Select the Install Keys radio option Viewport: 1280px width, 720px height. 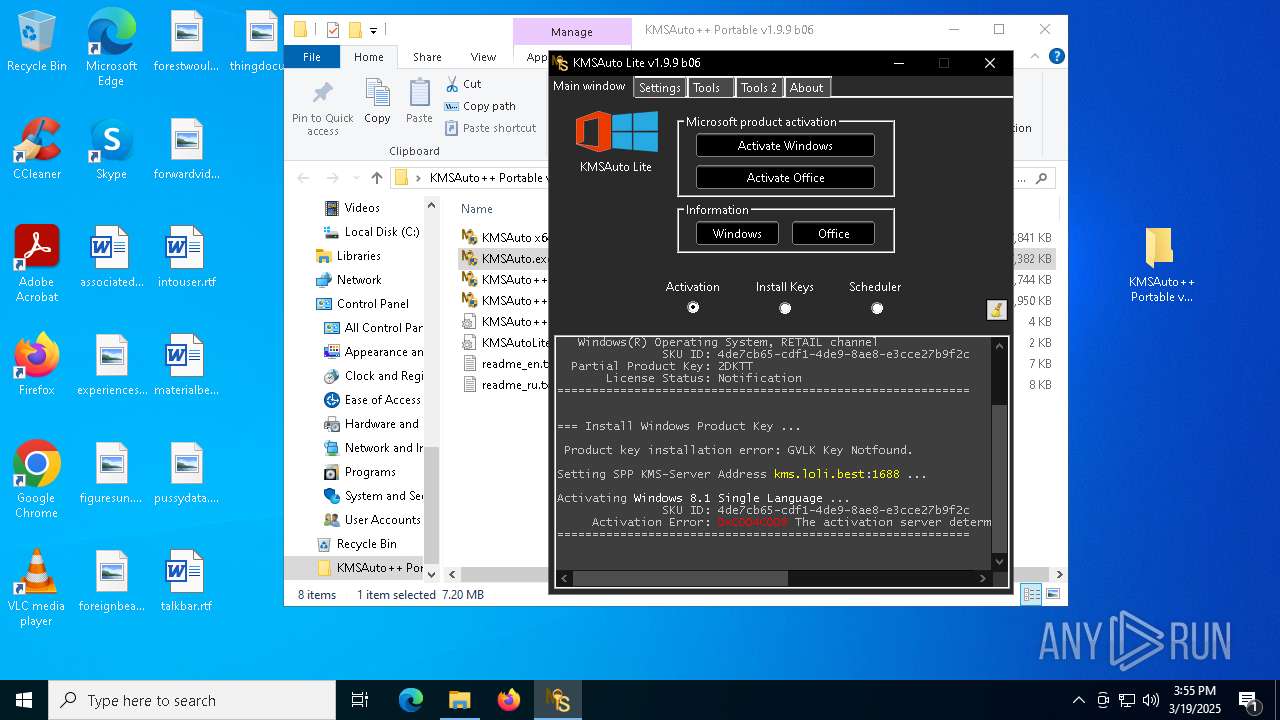[x=785, y=308]
